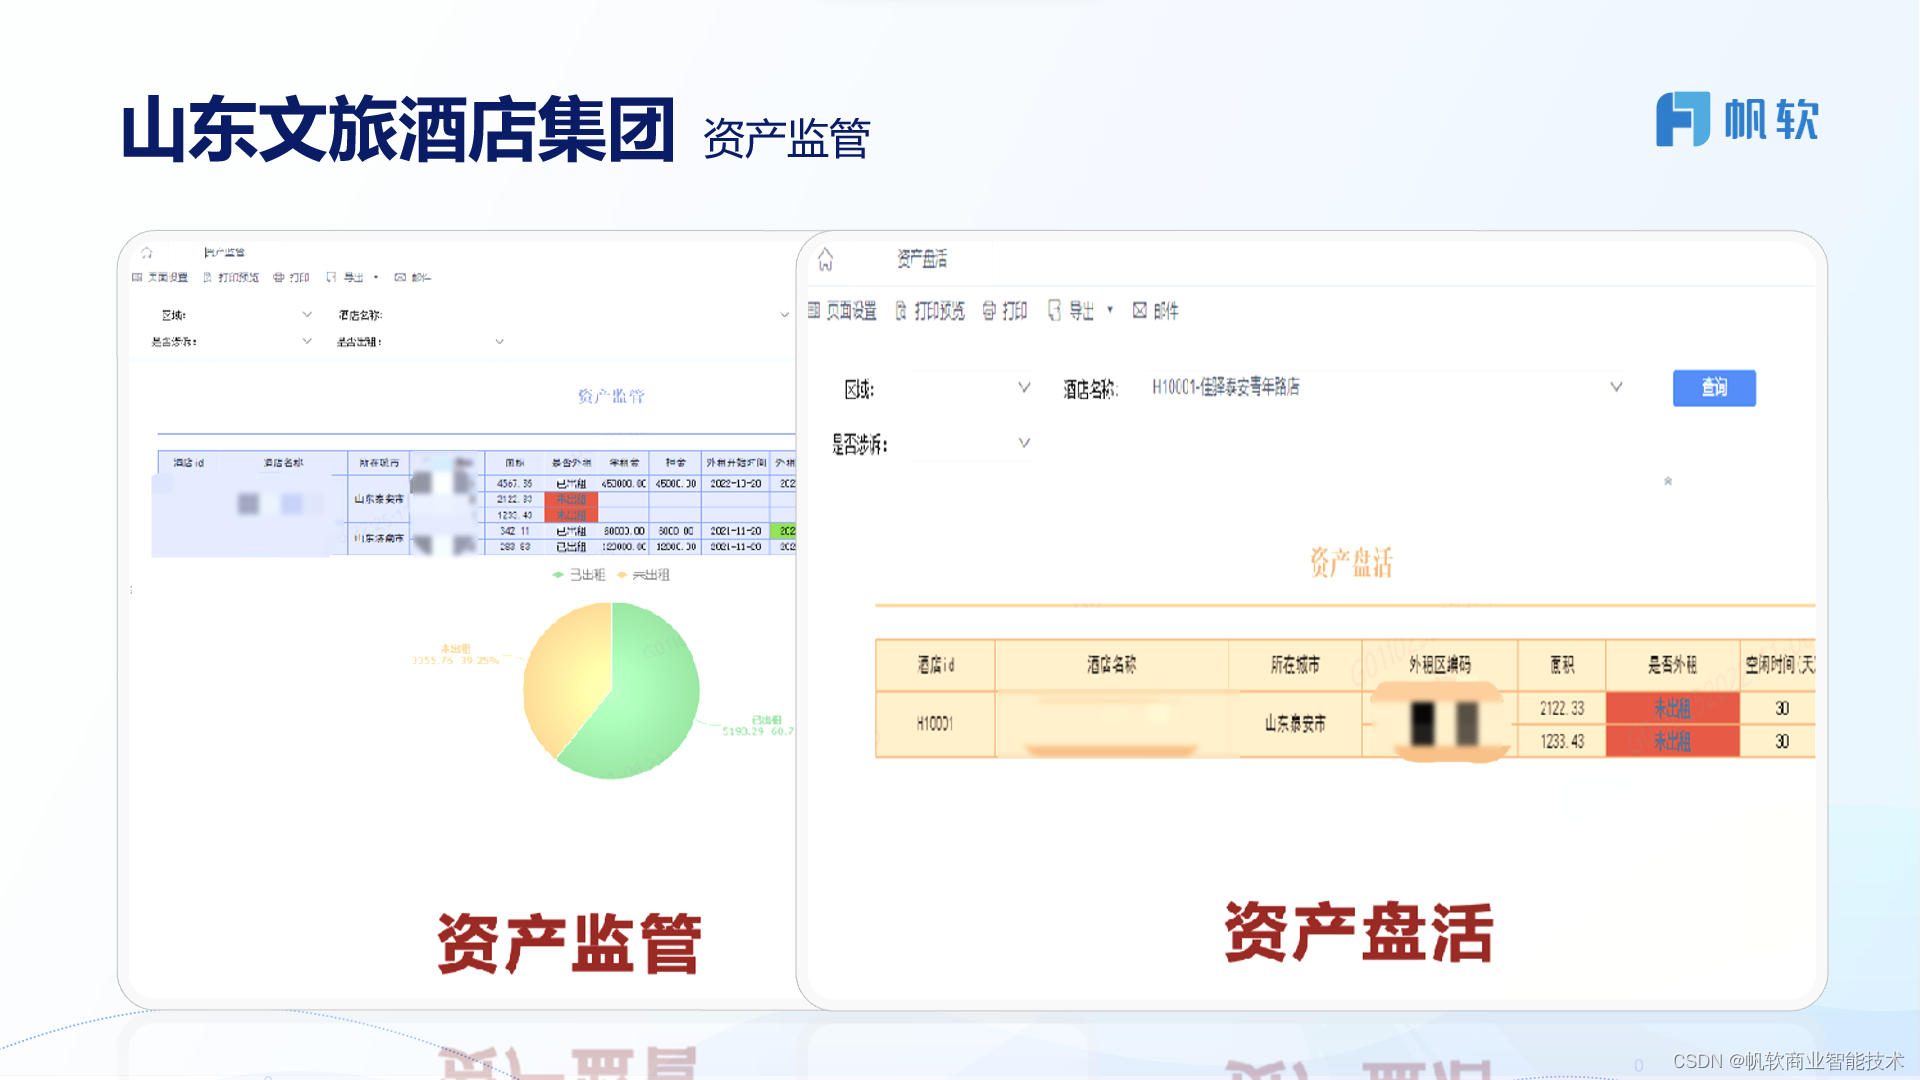Click home icon in 资产盘活 panel

pyautogui.click(x=825, y=260)
